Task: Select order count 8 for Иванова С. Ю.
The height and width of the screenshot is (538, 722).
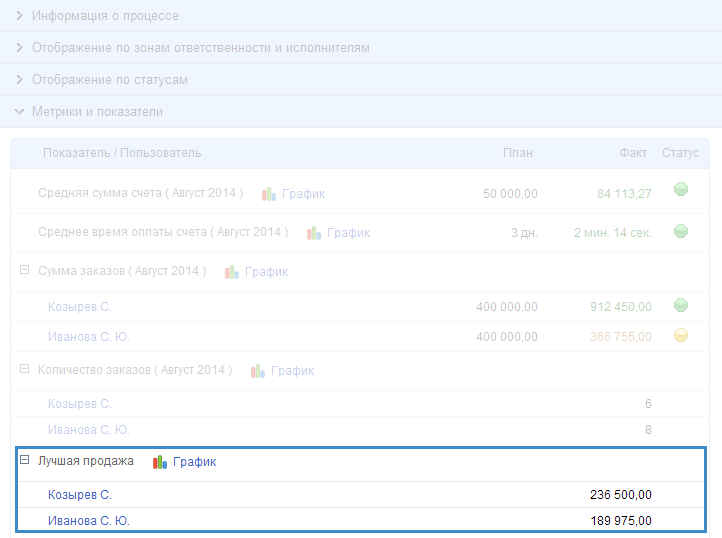Action: (648, 430)
